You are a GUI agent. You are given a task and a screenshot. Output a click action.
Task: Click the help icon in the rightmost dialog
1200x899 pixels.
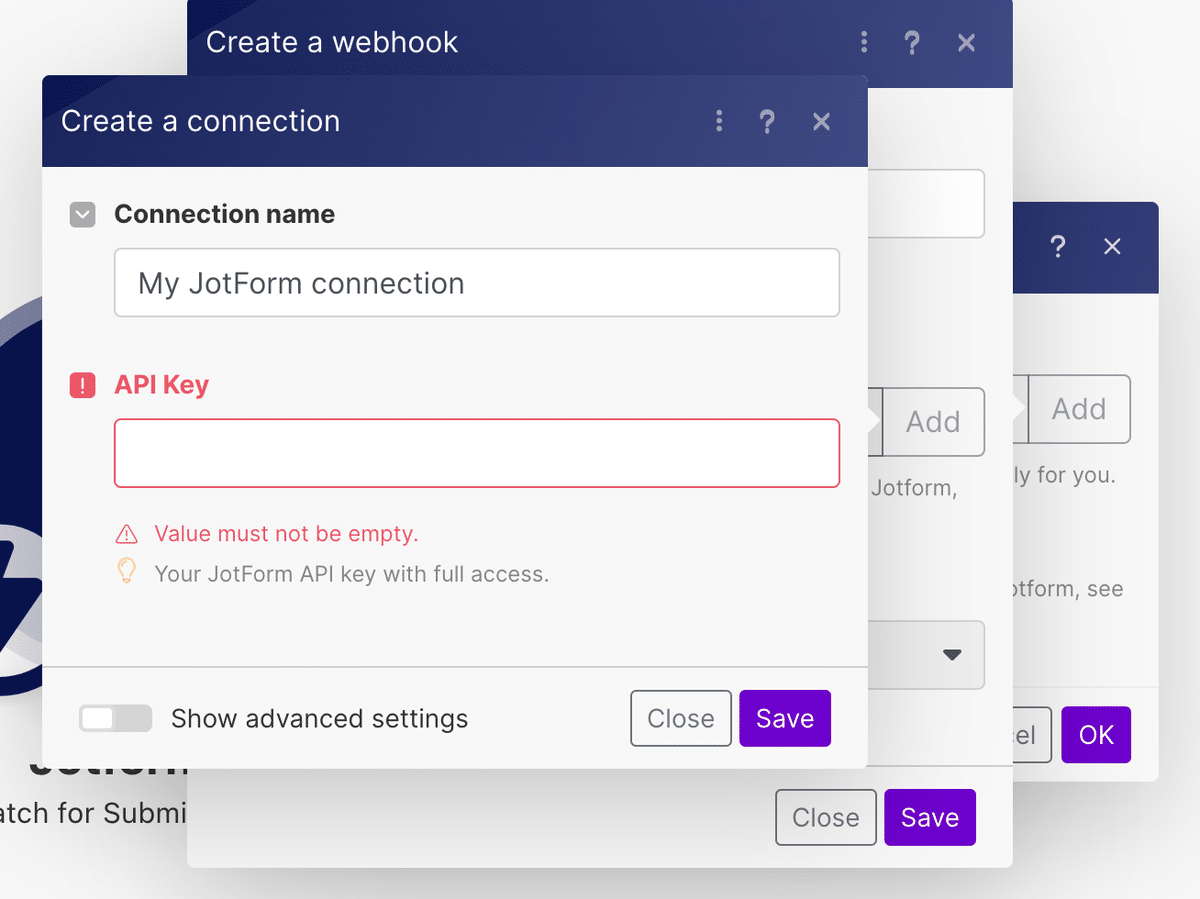coord(1058,247)
